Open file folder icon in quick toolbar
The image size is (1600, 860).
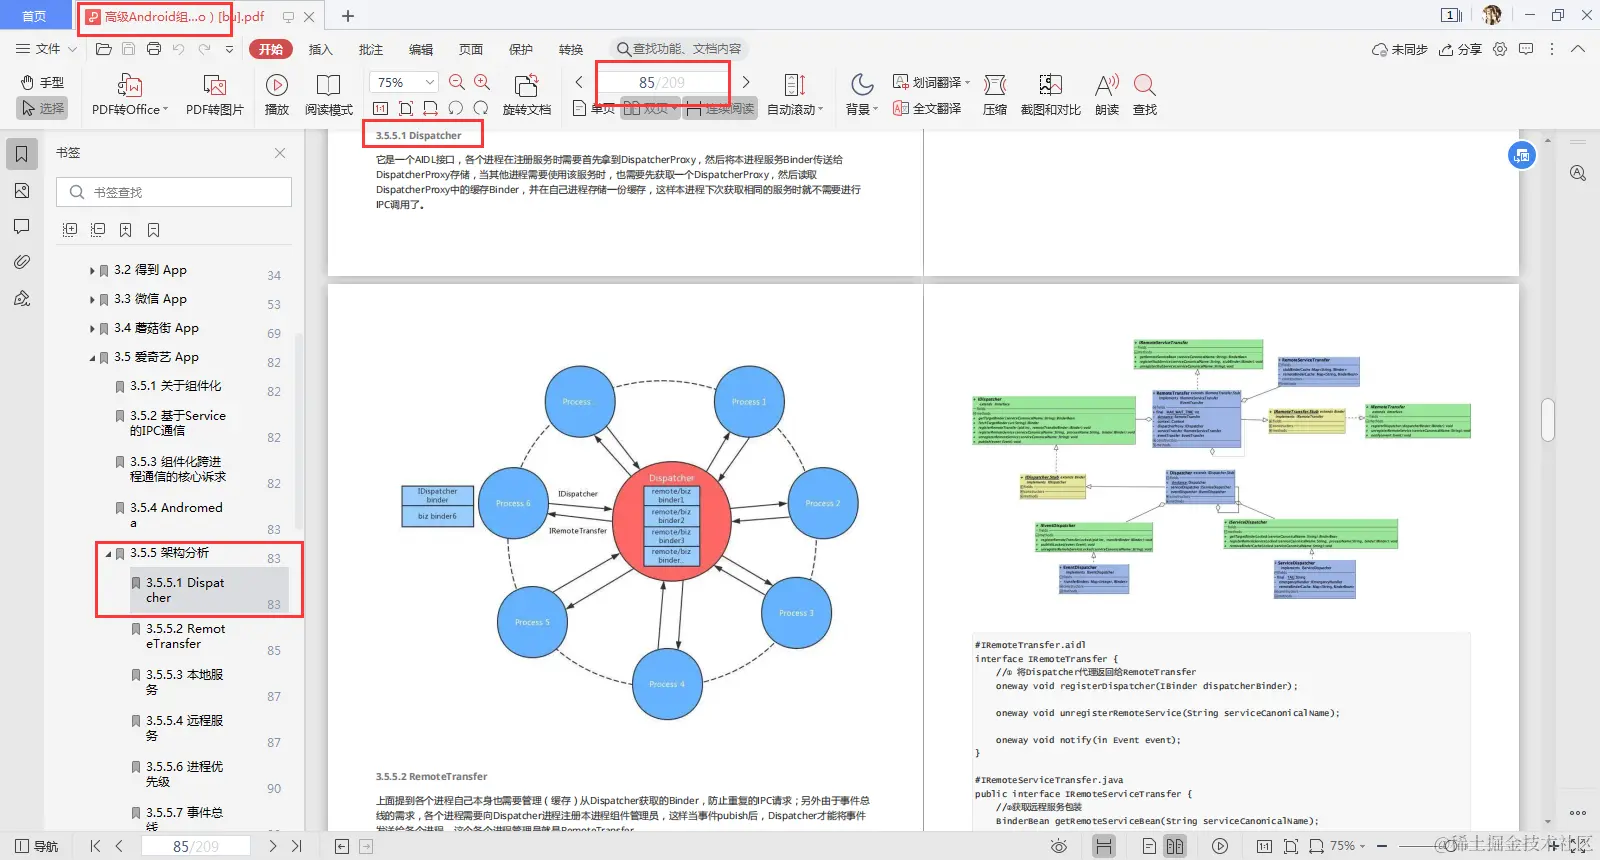coord(103,48)
